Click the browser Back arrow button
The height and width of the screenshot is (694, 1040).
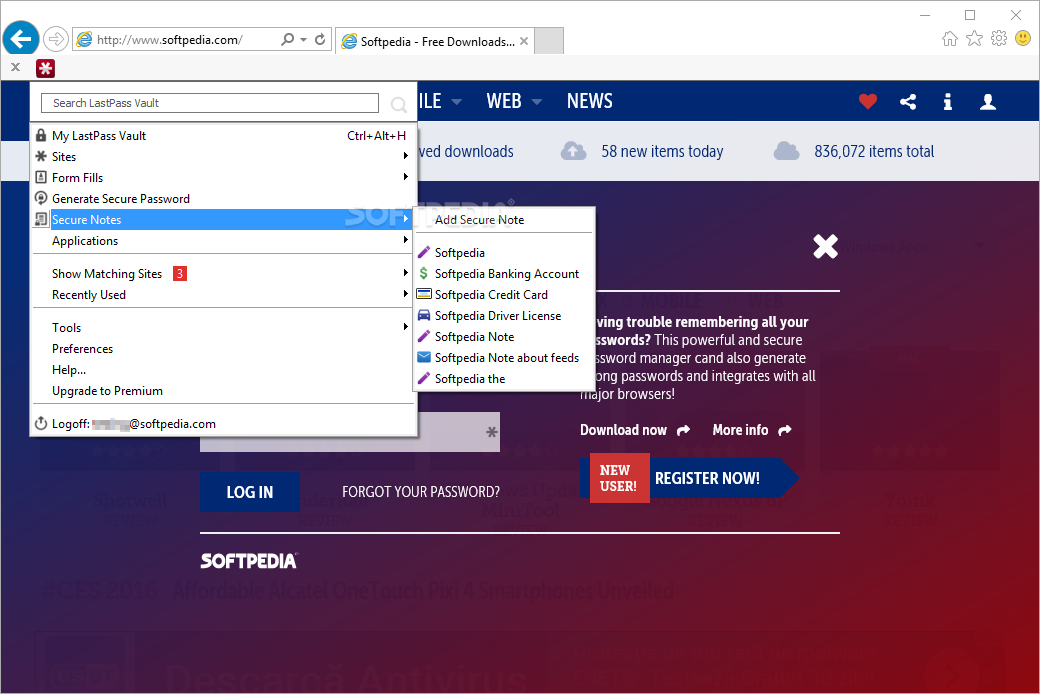pyautogui.click(x=21, y=40)
